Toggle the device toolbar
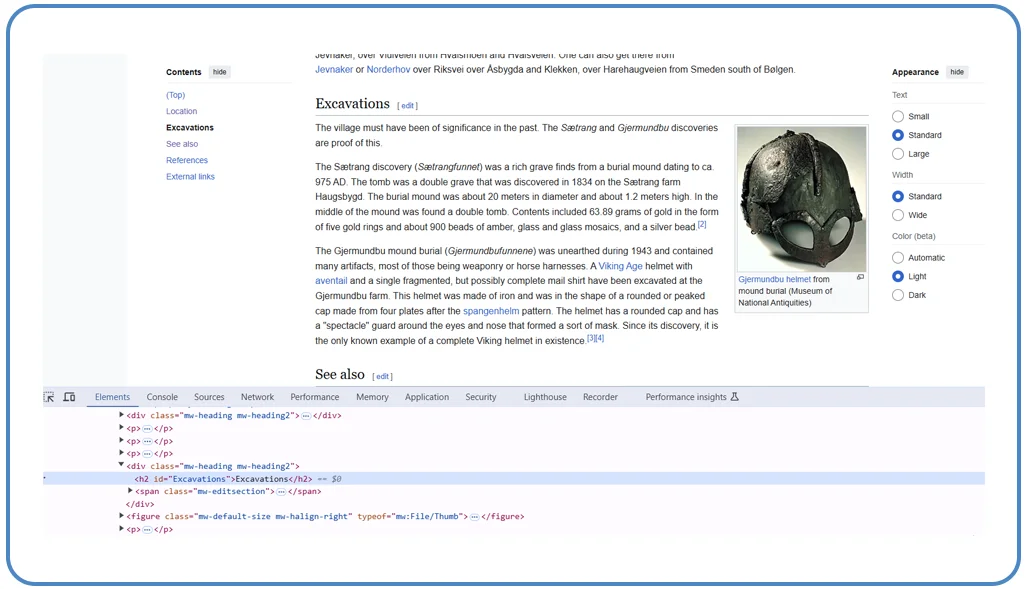 pos(68,397)
